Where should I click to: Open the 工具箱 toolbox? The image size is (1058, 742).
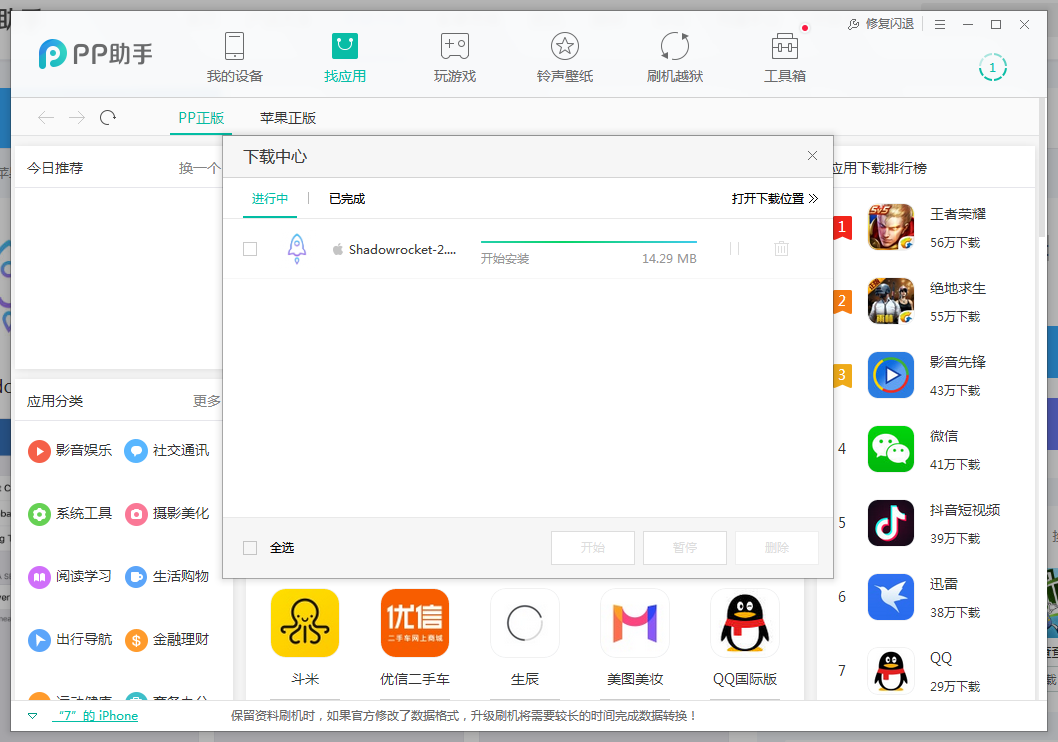point(785,58)
